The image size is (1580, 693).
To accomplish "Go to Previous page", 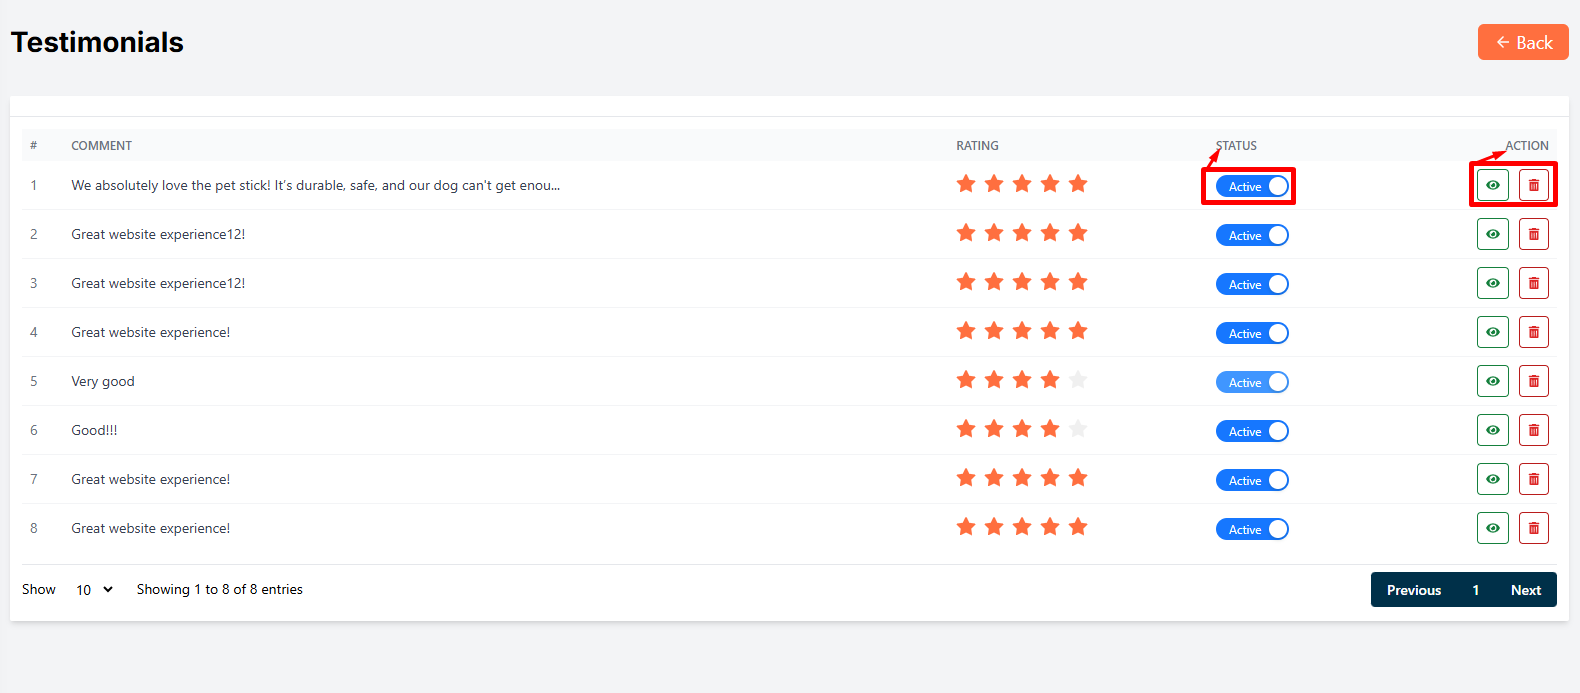I will point(1413,590).
